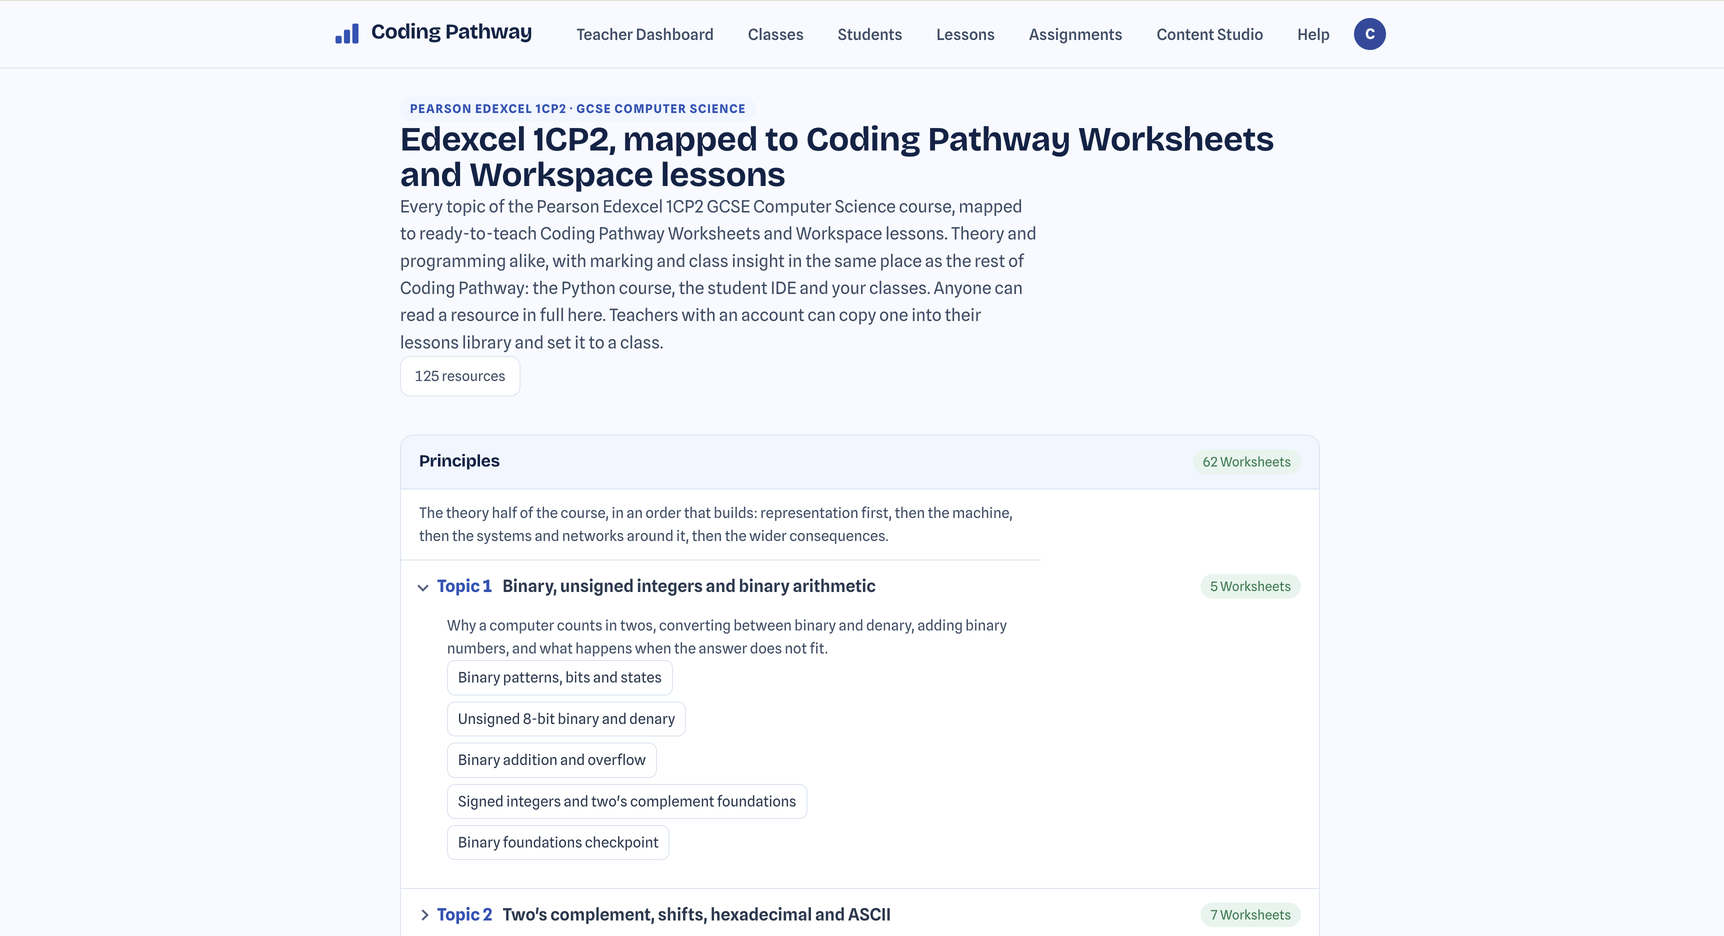This screenshot has width=1724, height=936.
Task: Open worksheet Binary addition and overflow
Action: pyautogui.click(x=552, y=760)
